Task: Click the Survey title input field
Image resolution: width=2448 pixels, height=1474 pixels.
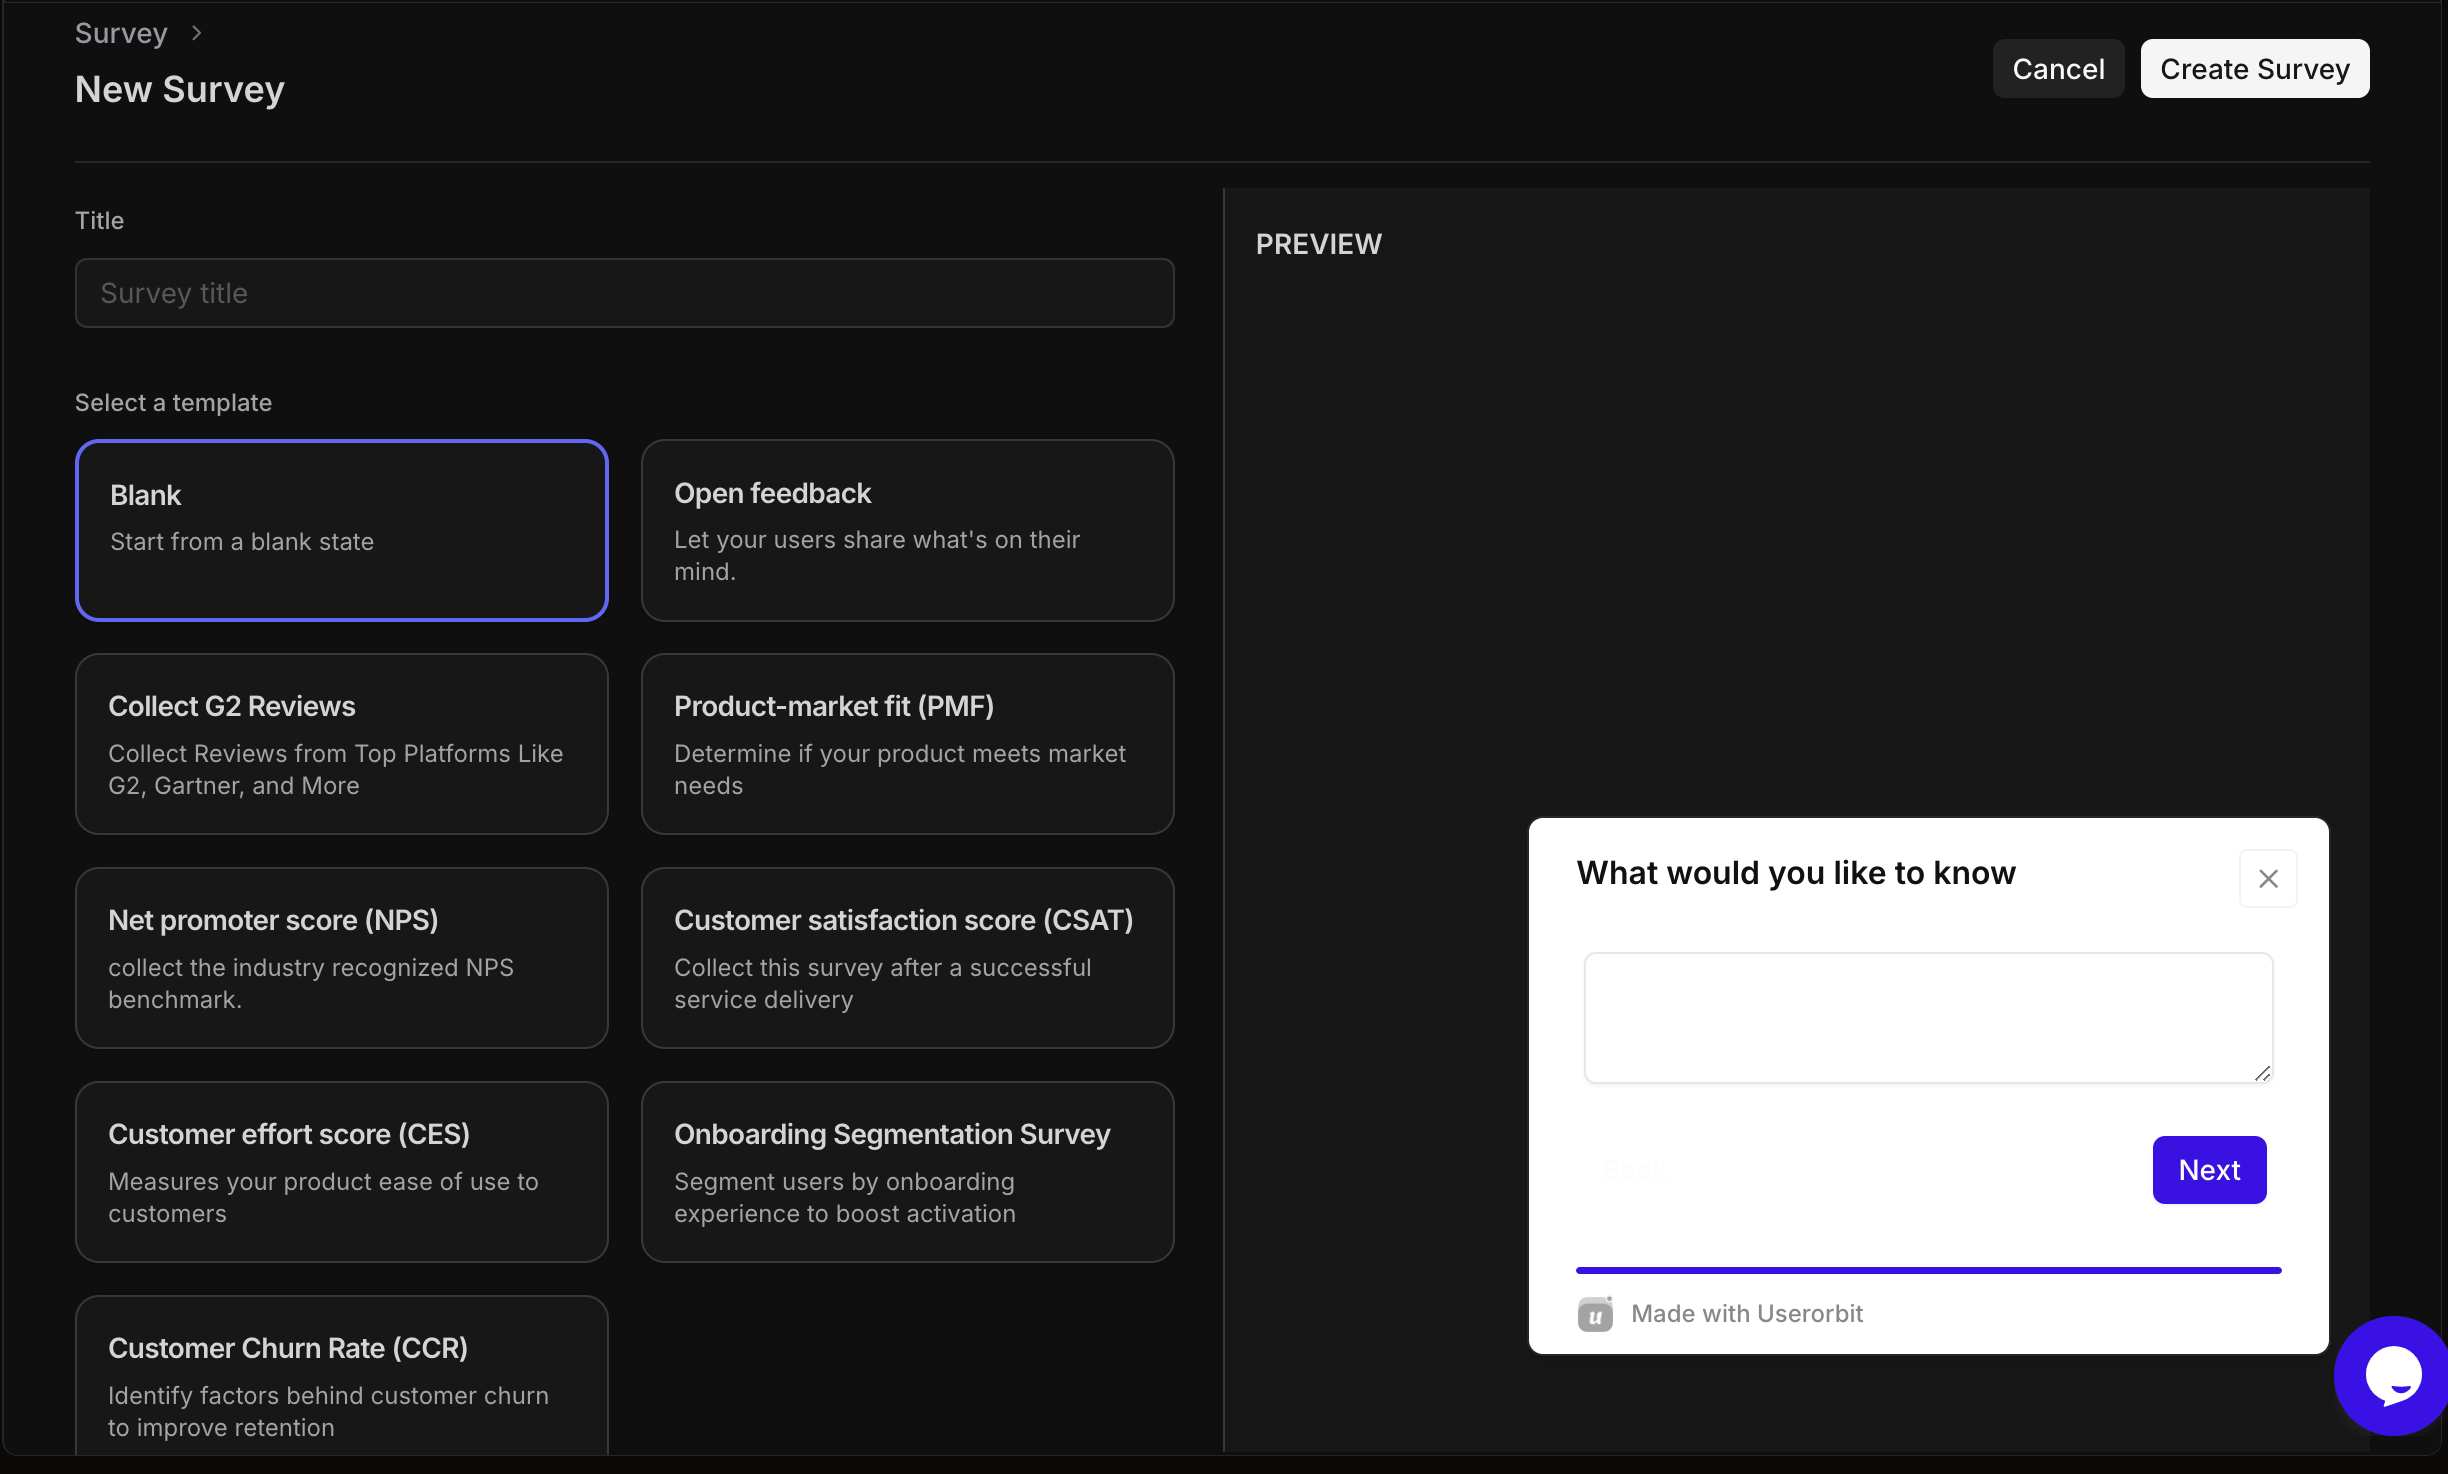Action: pos(624,293)
